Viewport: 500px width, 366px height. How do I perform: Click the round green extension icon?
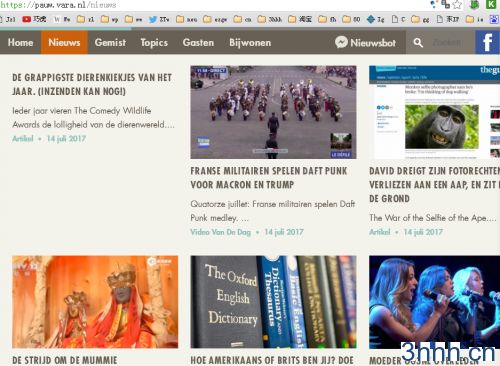click(x=474, y=4)
